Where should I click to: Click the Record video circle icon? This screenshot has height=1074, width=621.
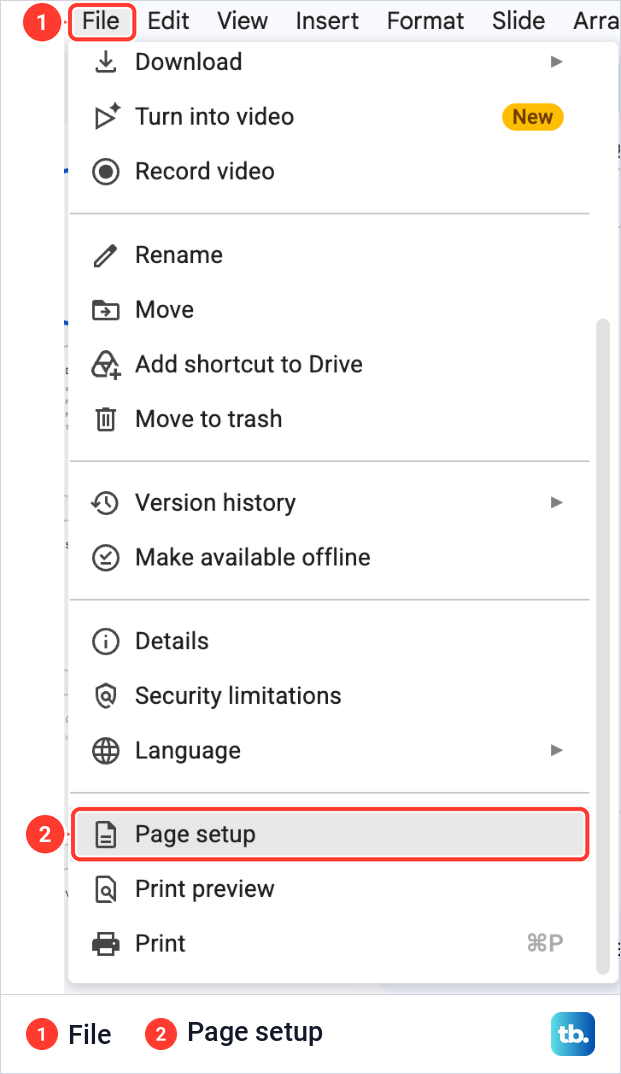tap(105, 171)
